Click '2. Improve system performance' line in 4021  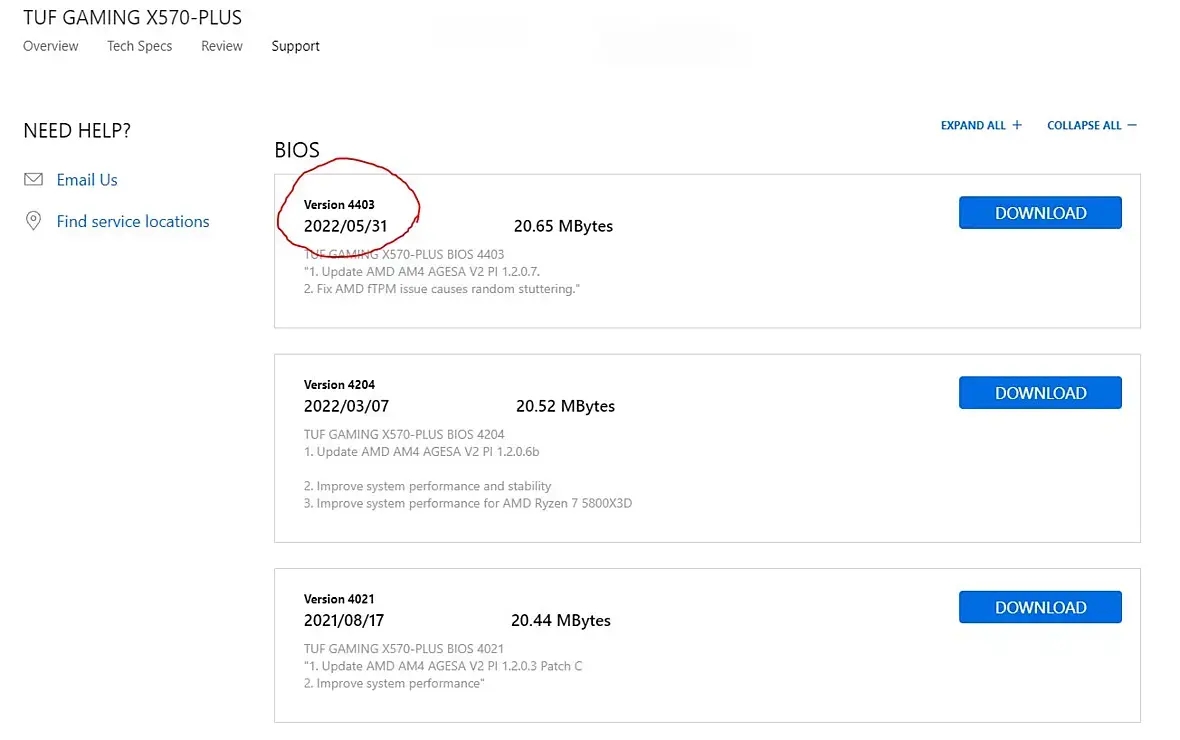point(394,684)
